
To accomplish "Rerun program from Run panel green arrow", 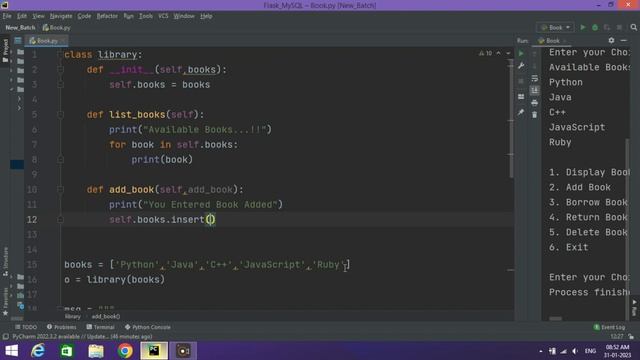I will tap(521, 53).
